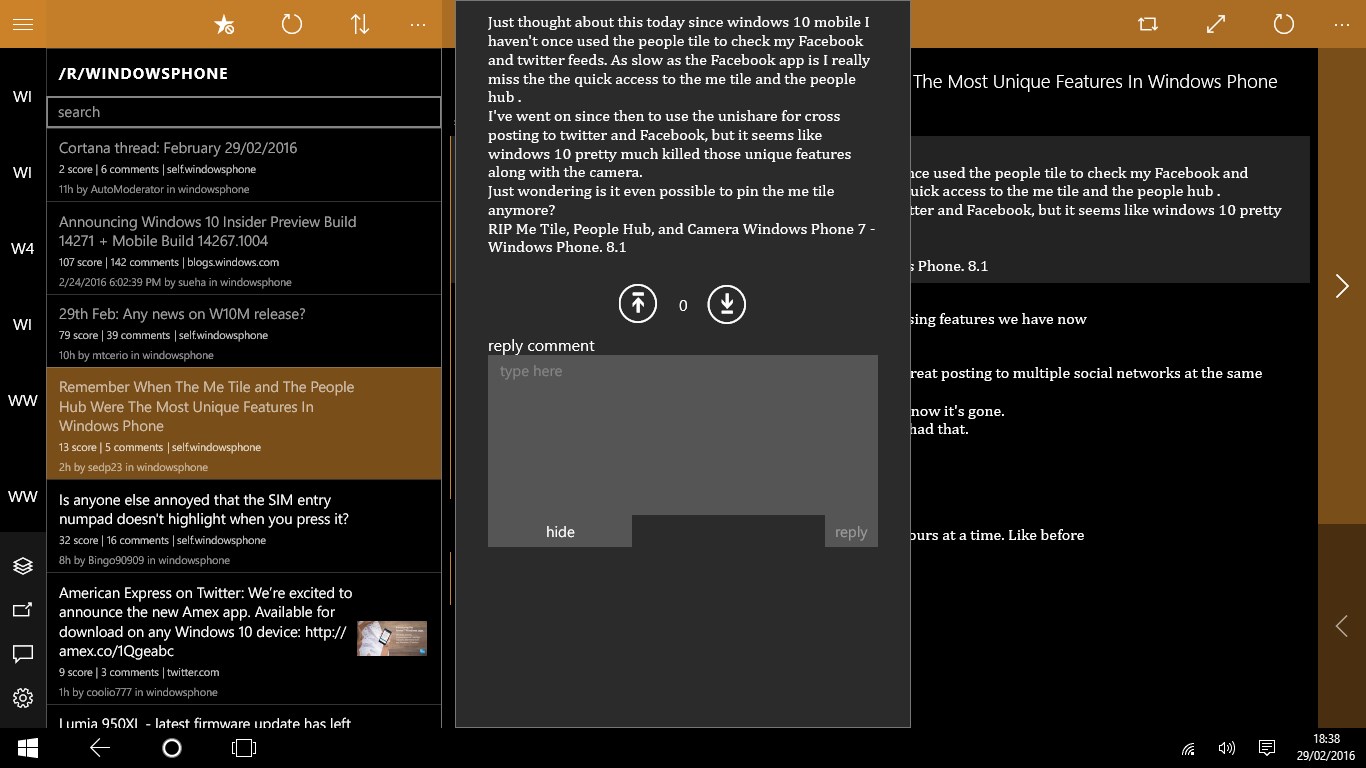Open the 29th Feb: Any news on W10M release post
Viewport: 1366px width, 768px height.
pos(244,331)
